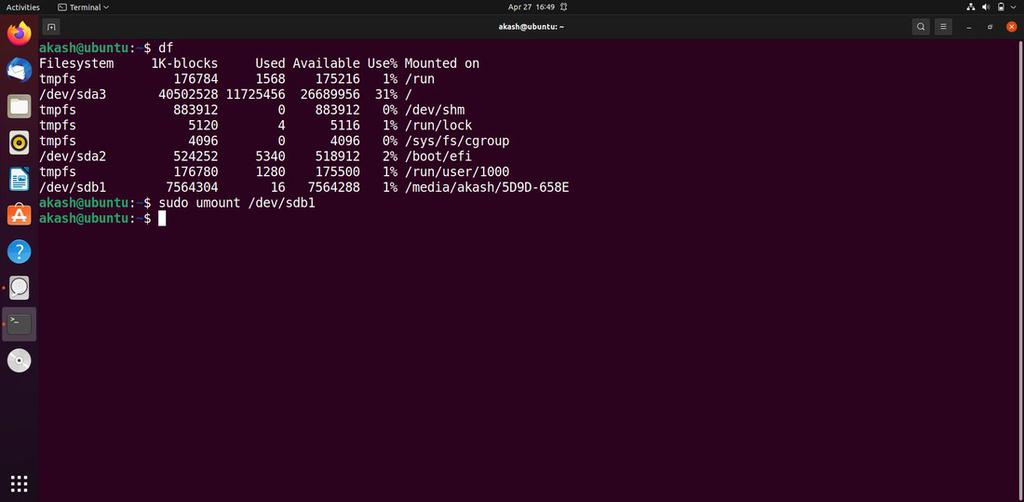The height and width of the screenshot is (502, 1024).
Task: Launch Rhythmbox music player
Action: [x=19, y=142]
